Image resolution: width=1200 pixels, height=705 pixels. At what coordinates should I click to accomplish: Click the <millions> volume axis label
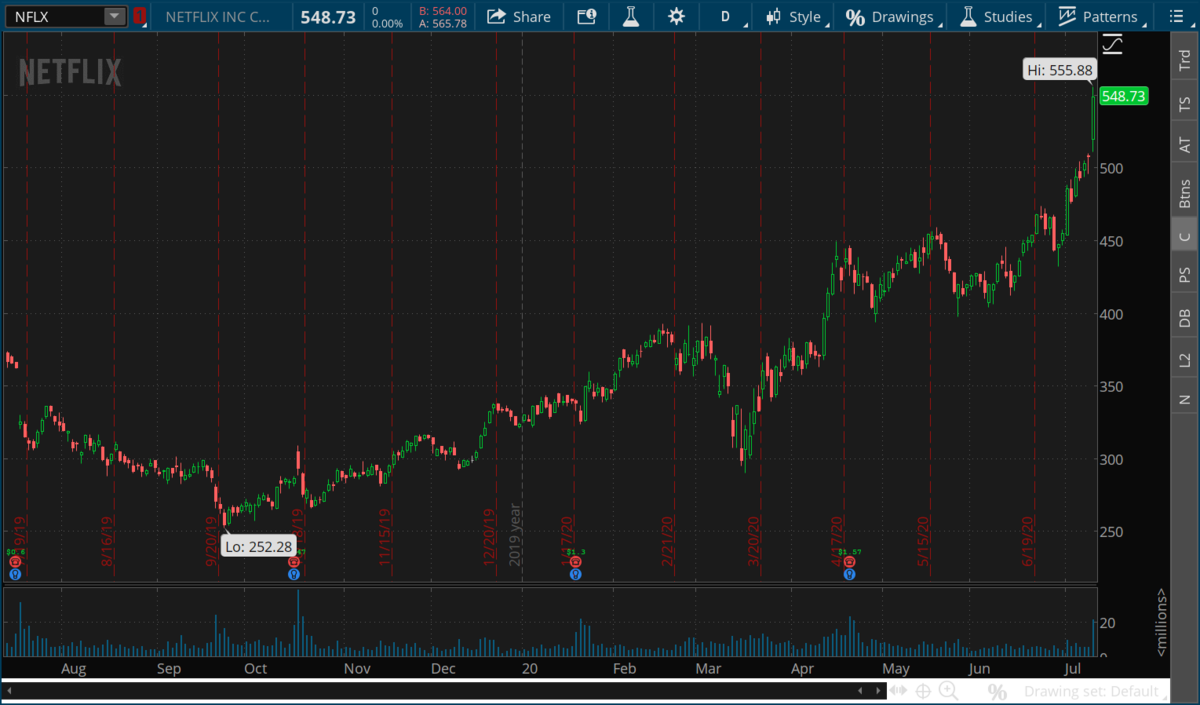pyautogui.click(x=1161, y=622)
